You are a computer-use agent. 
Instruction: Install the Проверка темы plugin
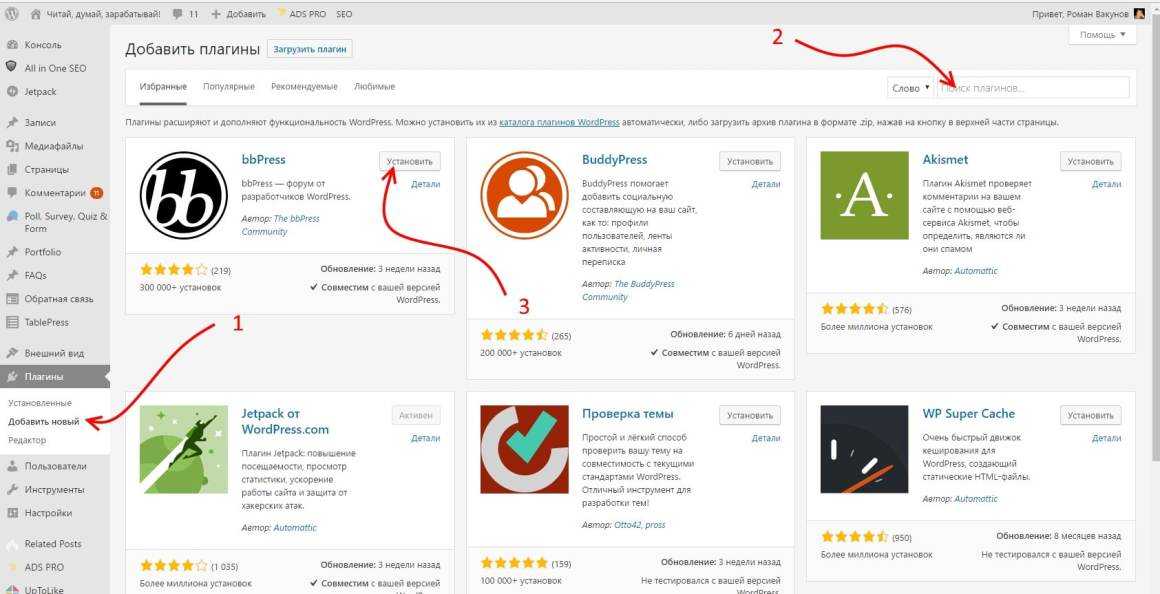pyautogui.click(x=750, y=416)
